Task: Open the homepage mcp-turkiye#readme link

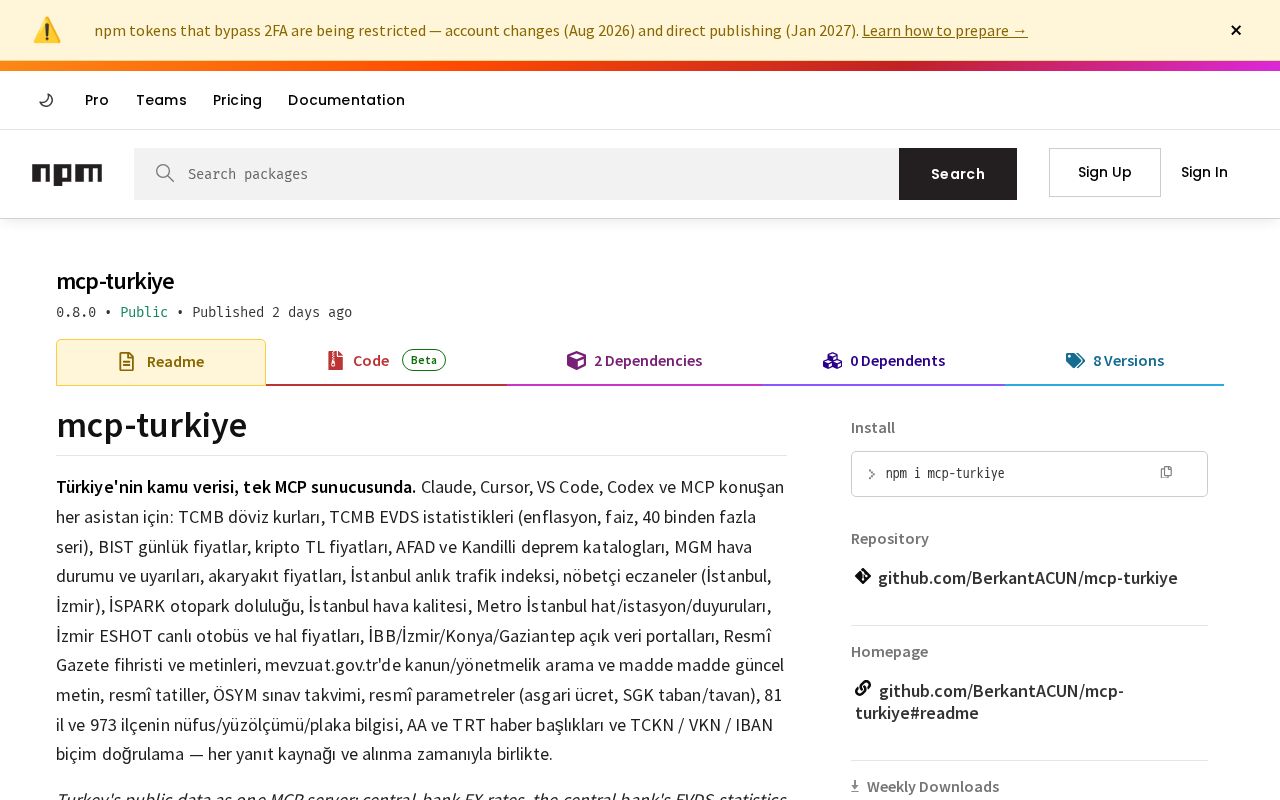Action: (x=989, y=702)
